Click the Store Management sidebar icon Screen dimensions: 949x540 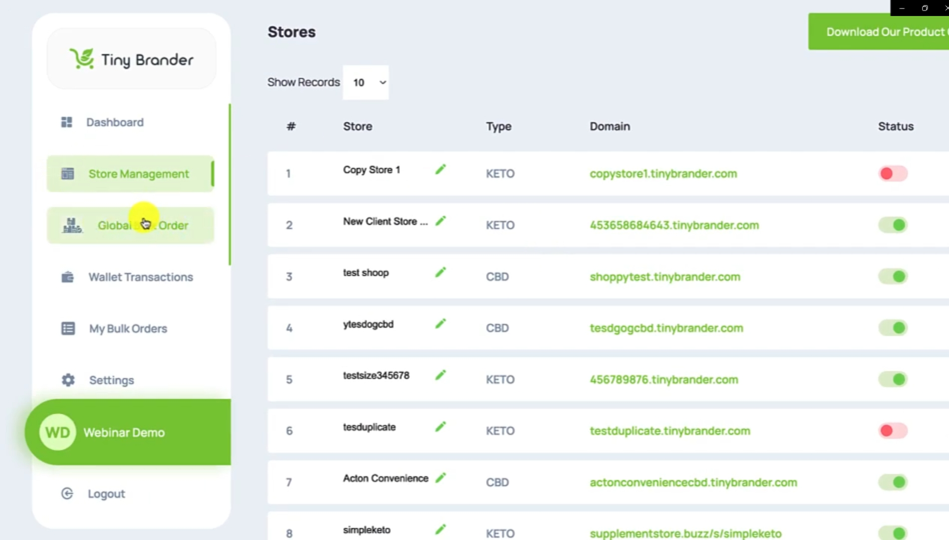pos(68,174)
